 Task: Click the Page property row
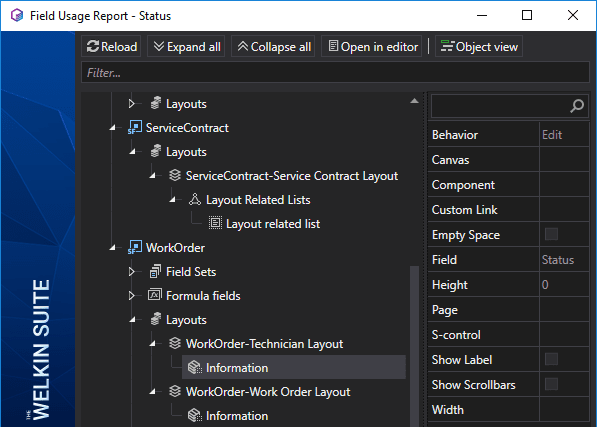tap(509, 310)
